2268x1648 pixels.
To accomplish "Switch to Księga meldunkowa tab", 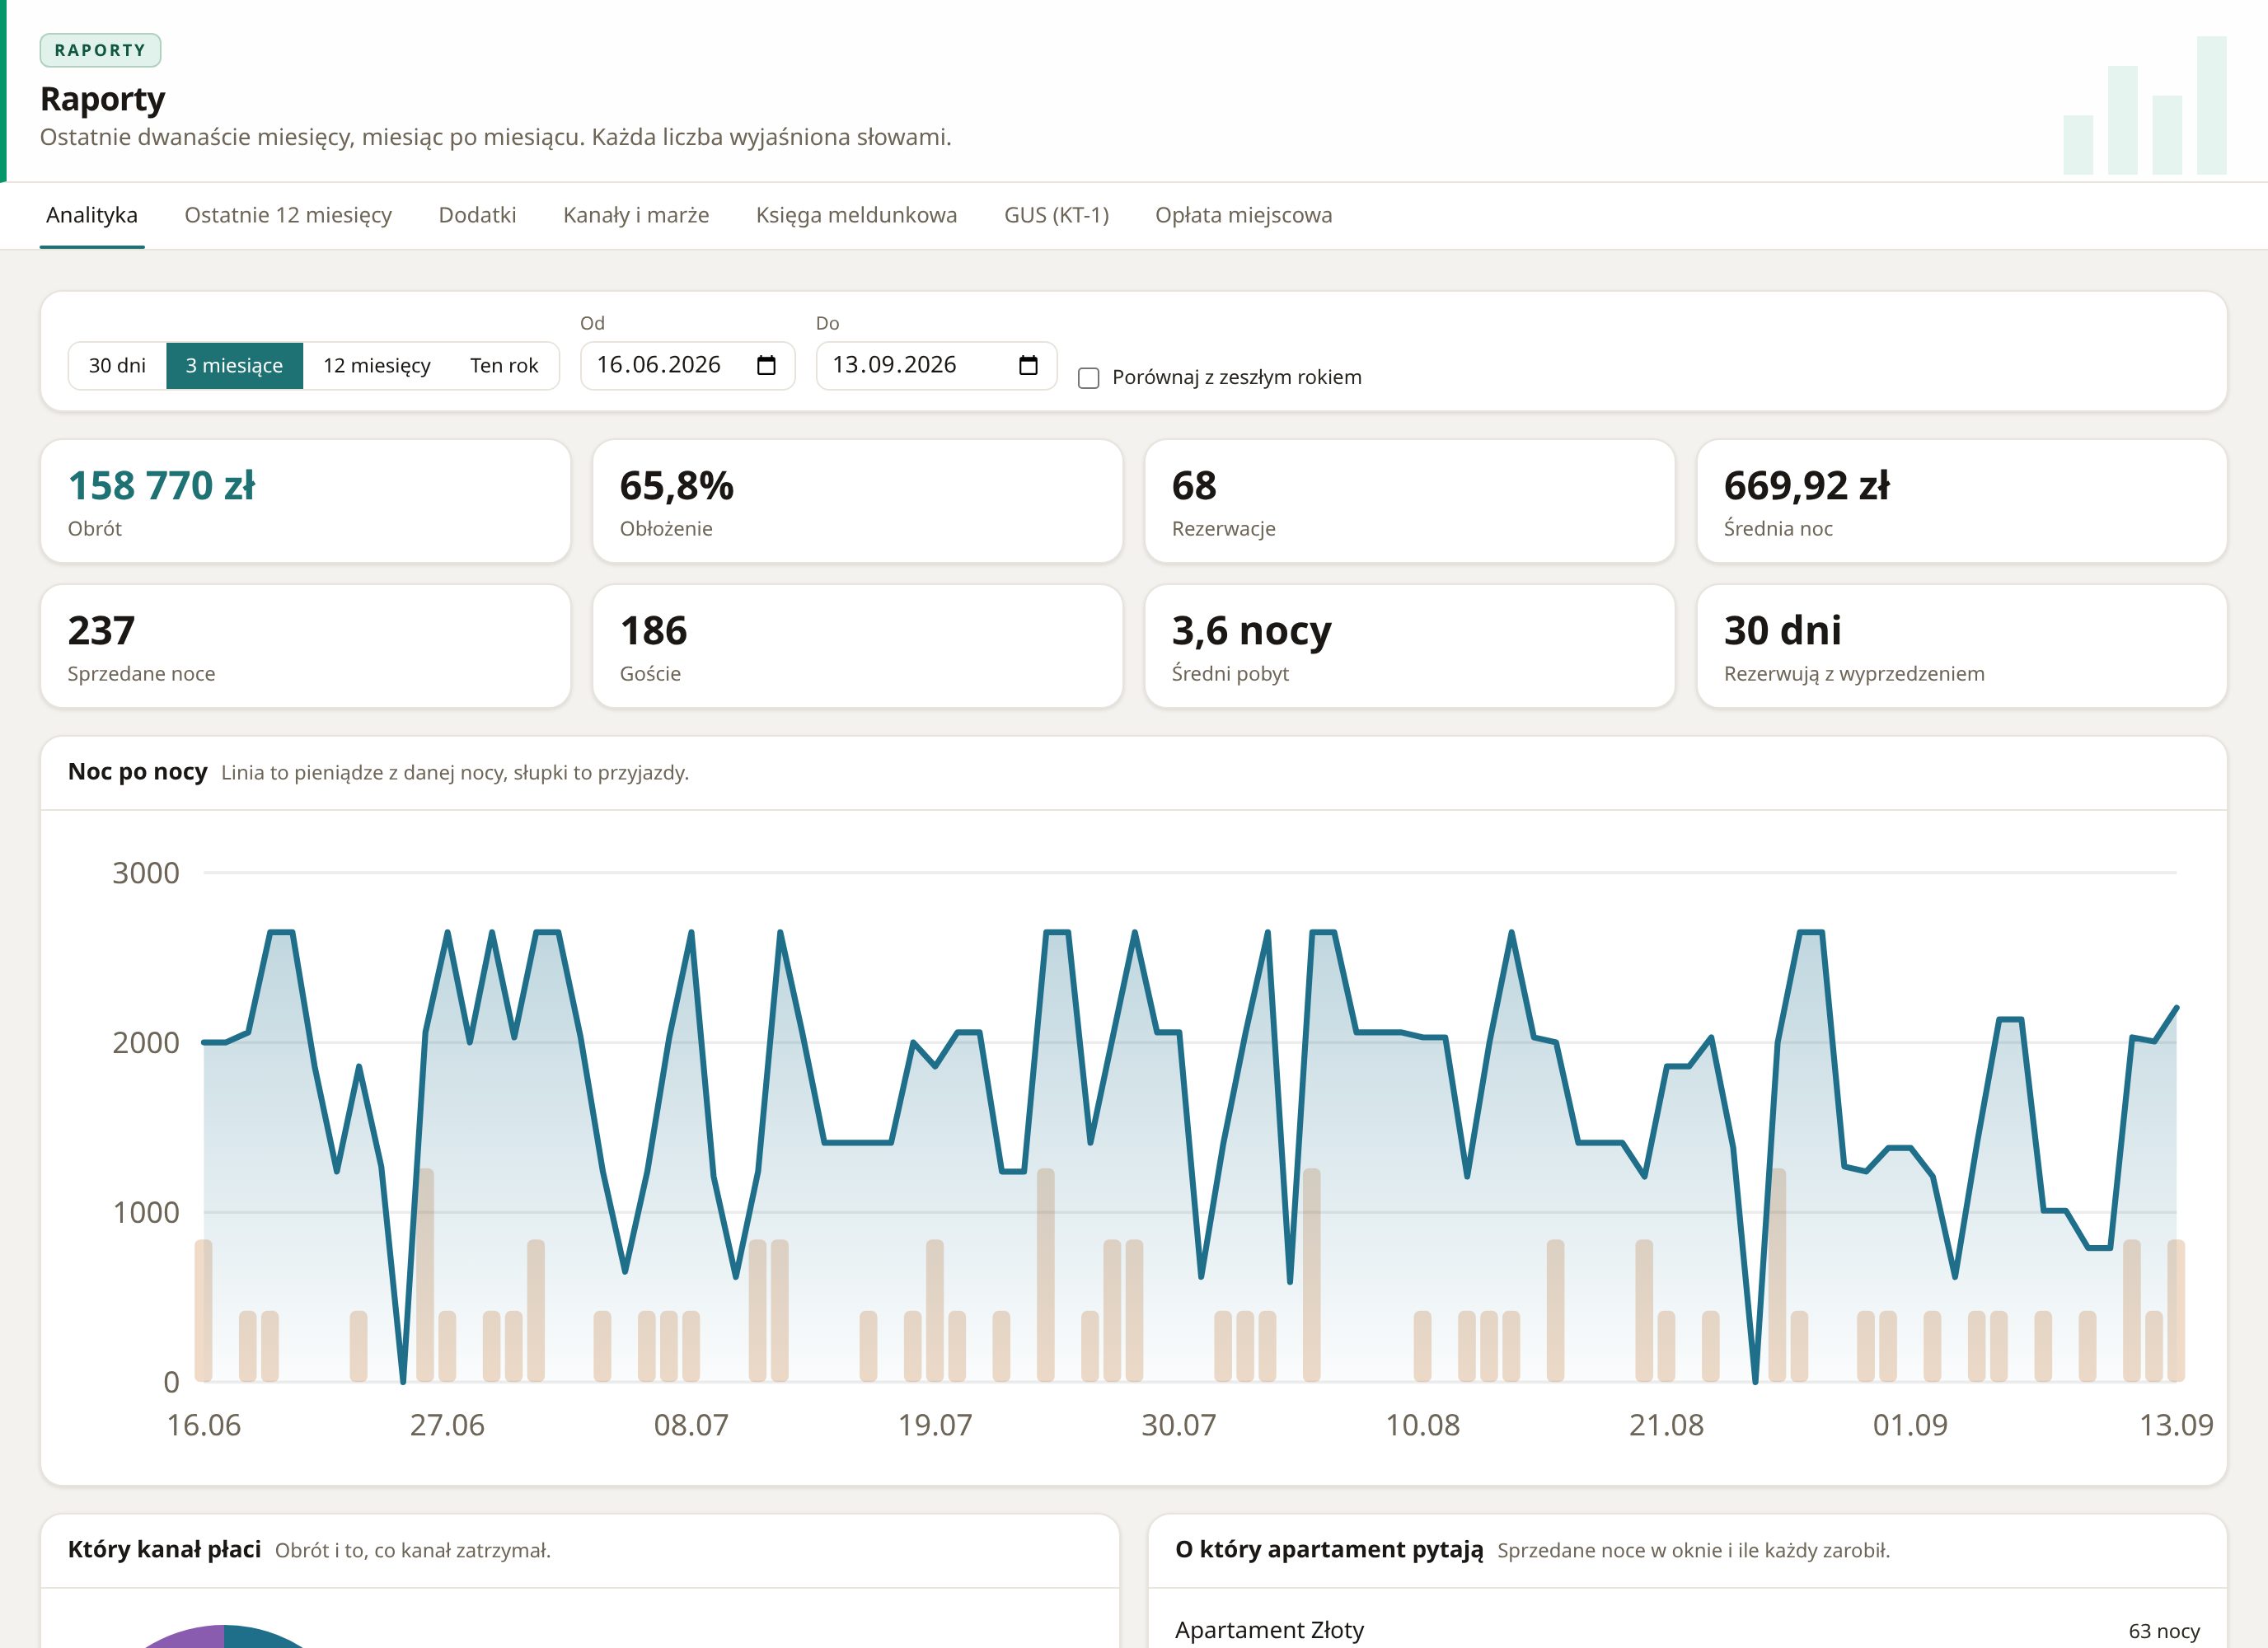I will tap(856, 215).
